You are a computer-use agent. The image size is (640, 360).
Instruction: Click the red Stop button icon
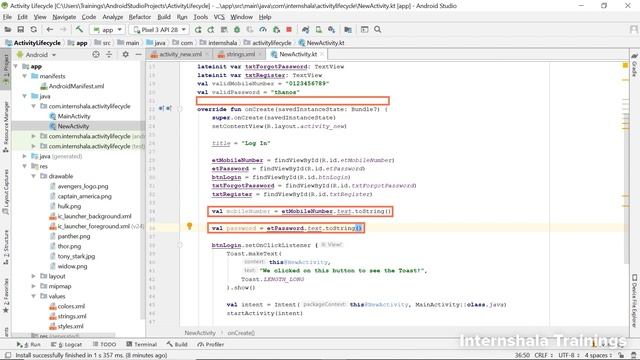coord(289,29)
